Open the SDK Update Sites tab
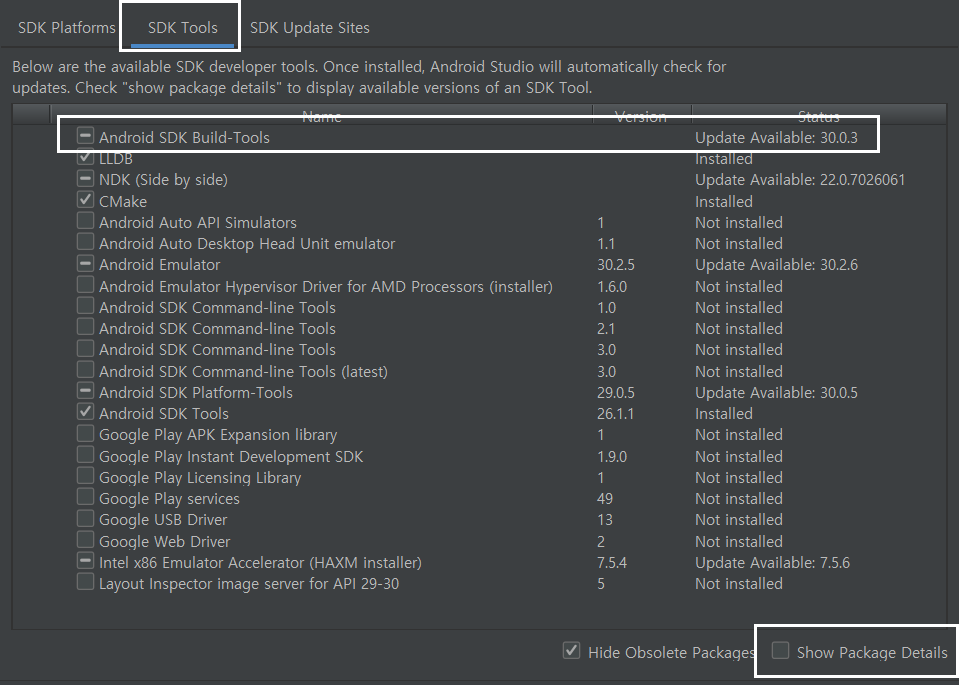The height and width of the screenshot is (685, 959). pyautogui.click(x=309, y=28)
